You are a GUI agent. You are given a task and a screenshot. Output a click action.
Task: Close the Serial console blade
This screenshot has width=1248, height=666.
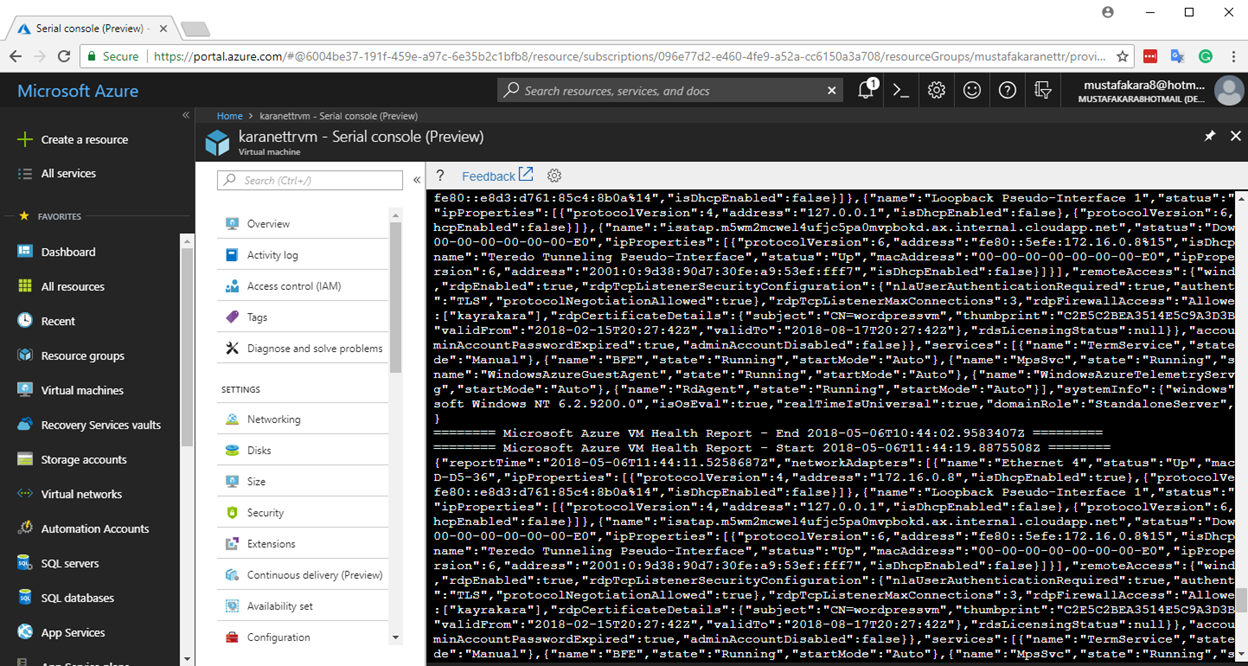1235,136
